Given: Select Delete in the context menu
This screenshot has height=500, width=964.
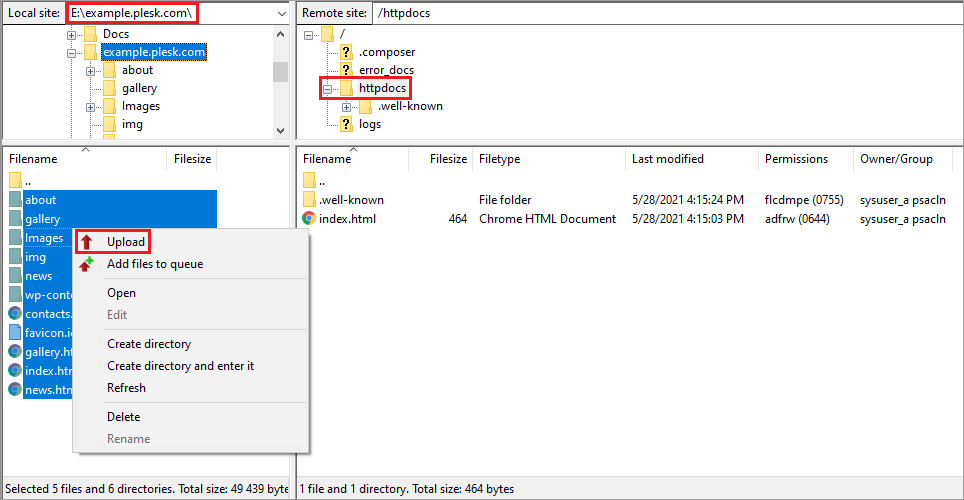Looking at the screenshot, I should 124,417.
